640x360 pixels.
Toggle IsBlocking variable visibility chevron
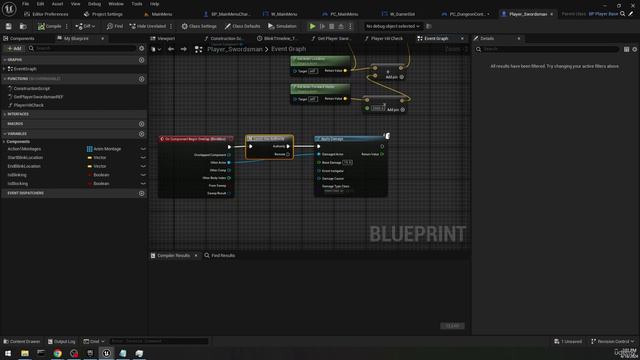point(143,184)
